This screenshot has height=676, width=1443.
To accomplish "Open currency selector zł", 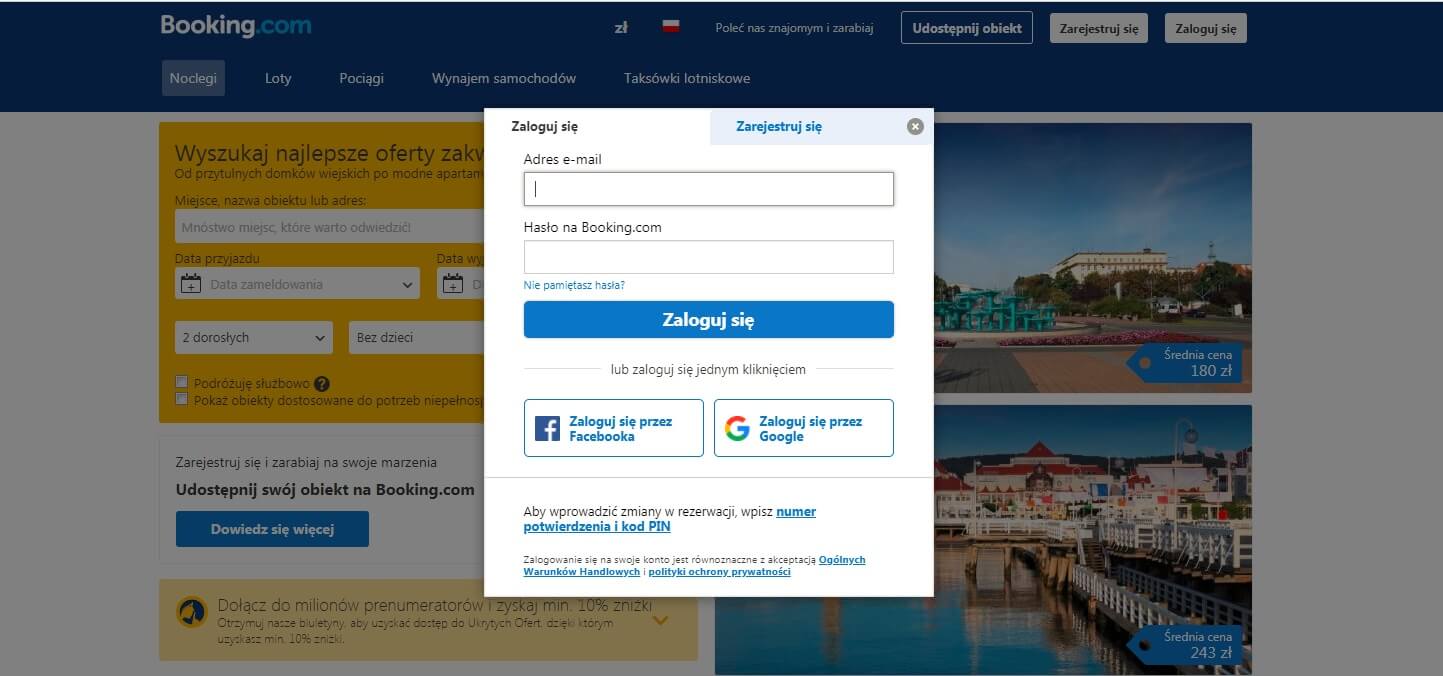I will 621,28.
